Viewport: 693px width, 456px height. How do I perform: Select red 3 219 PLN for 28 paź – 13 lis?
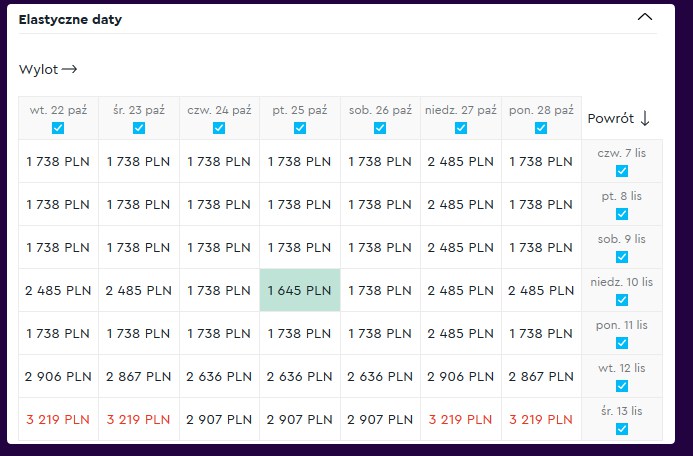[541, 419]
